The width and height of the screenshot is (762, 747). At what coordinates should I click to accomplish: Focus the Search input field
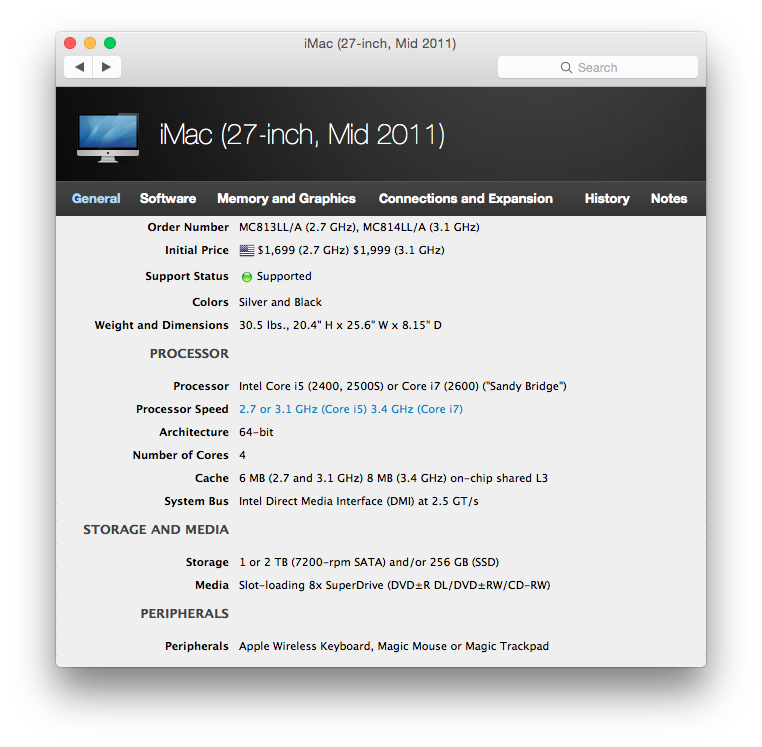click(598, 67)
